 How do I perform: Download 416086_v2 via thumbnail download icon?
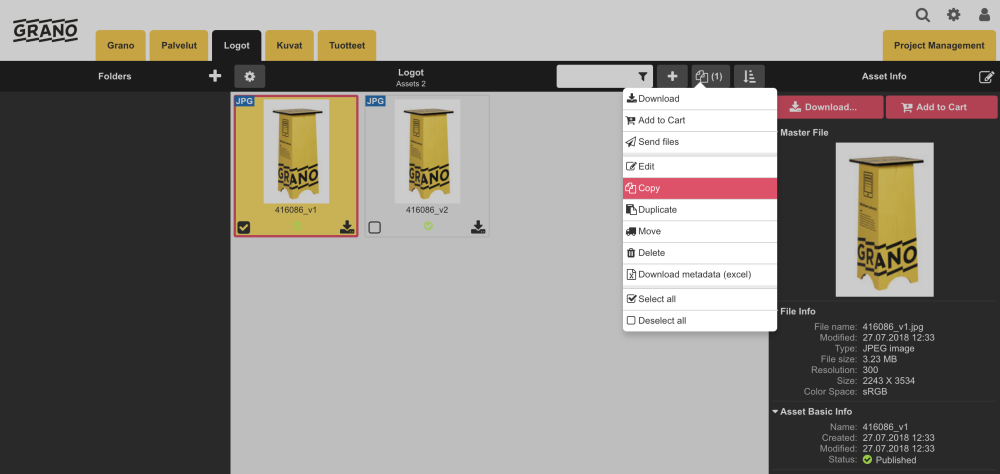point(478,227)
